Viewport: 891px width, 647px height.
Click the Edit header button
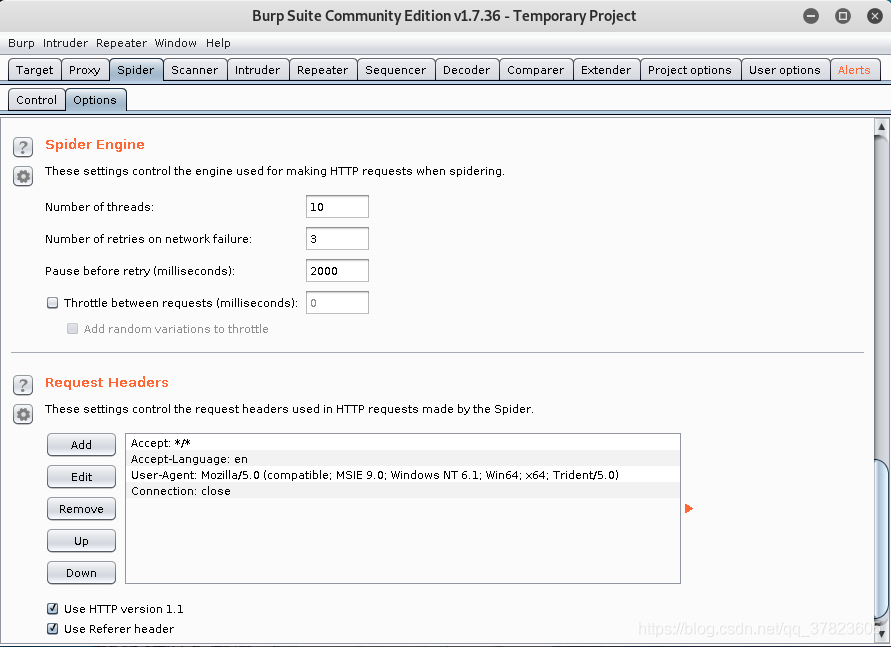81,477
